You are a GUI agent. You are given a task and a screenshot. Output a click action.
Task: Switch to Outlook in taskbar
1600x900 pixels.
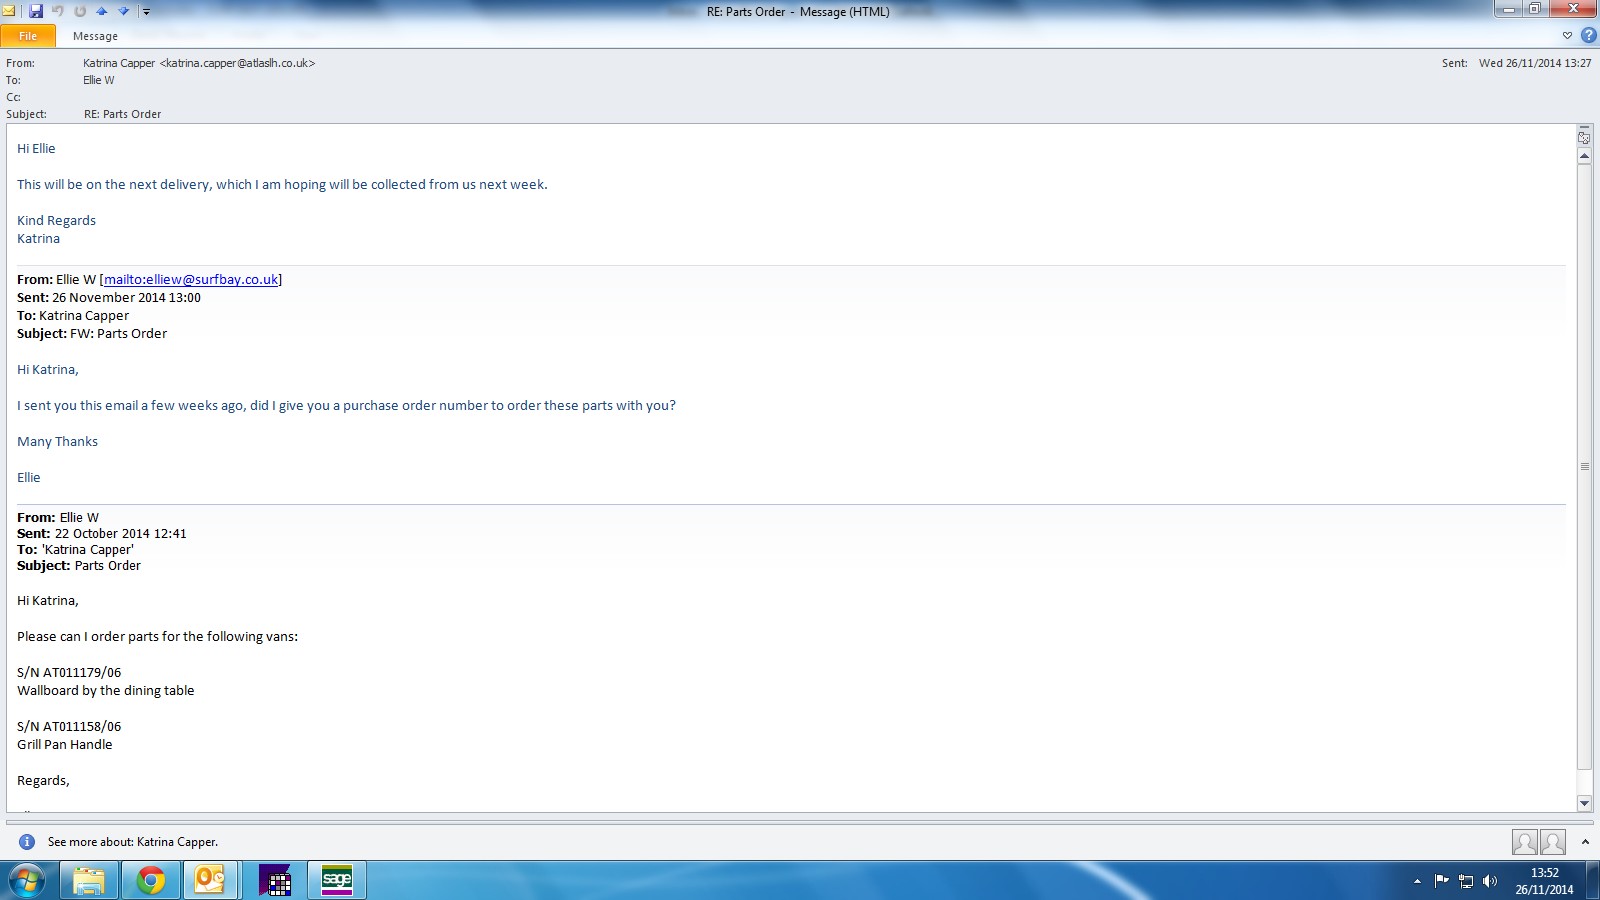pyautogui.click(x=210, y=881)
